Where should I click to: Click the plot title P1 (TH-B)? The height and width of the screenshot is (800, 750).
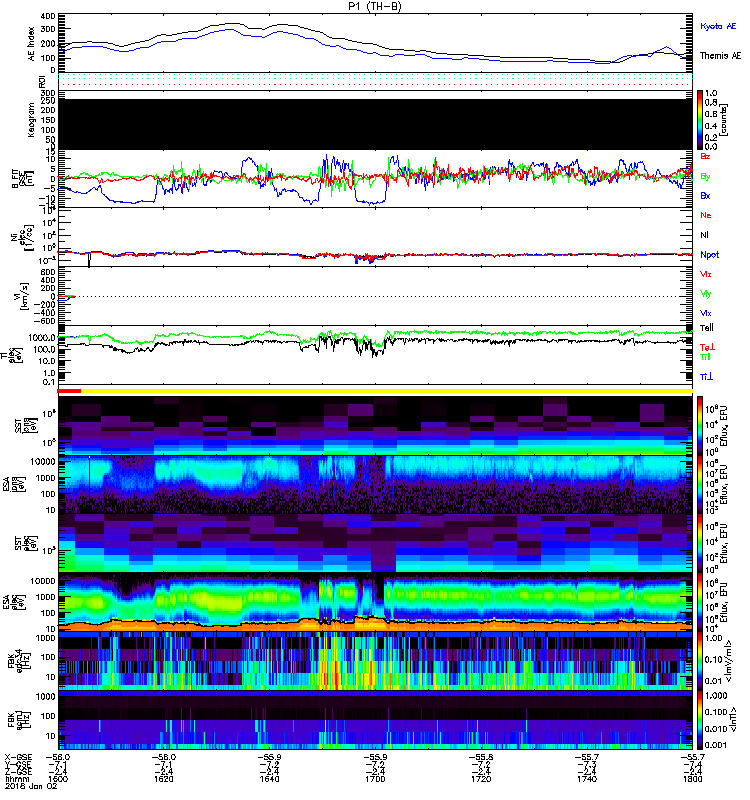coord(375,6)
